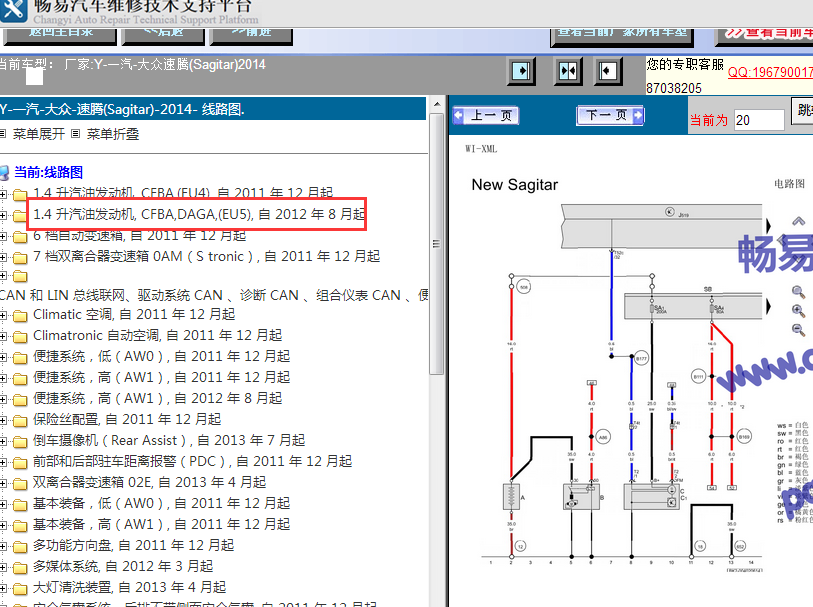Click the split both panes layout icon
Screen dimensions: 813x607
click(568, 70)
